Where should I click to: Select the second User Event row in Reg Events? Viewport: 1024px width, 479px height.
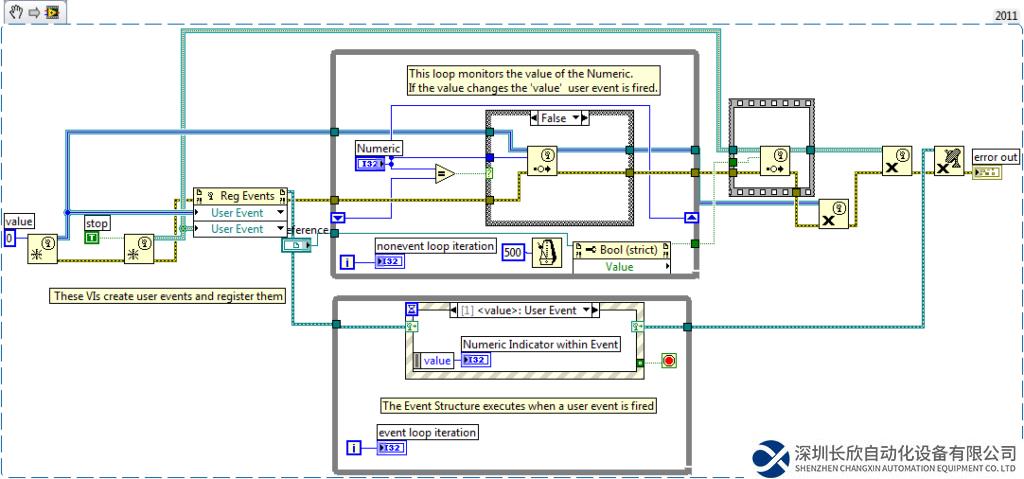click(238, 229)
